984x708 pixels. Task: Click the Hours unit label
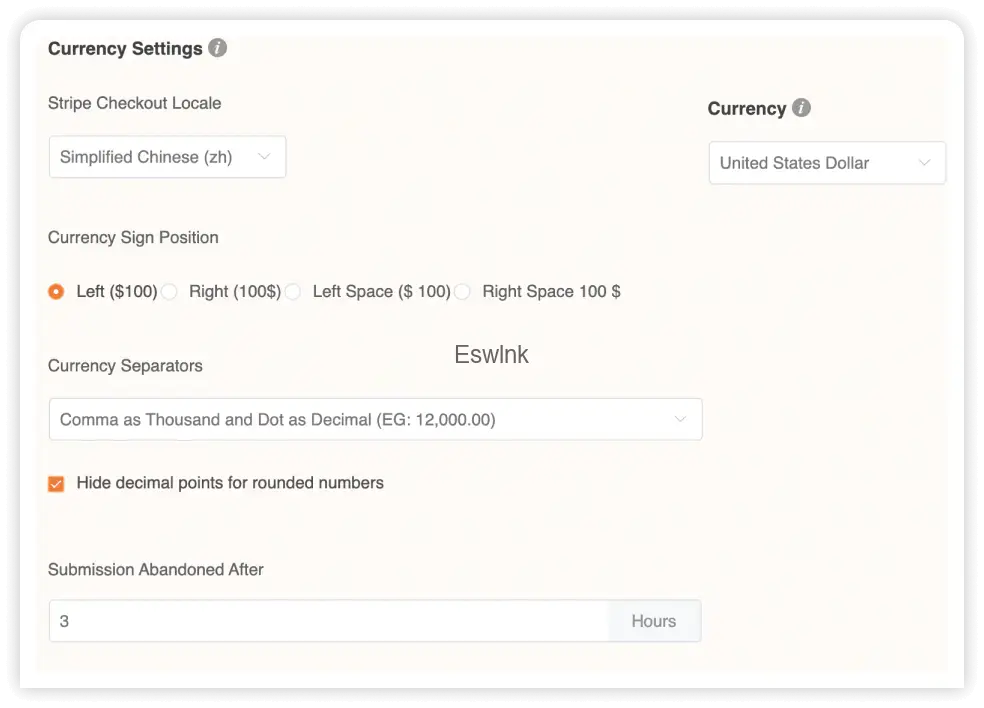pos(653,621)
